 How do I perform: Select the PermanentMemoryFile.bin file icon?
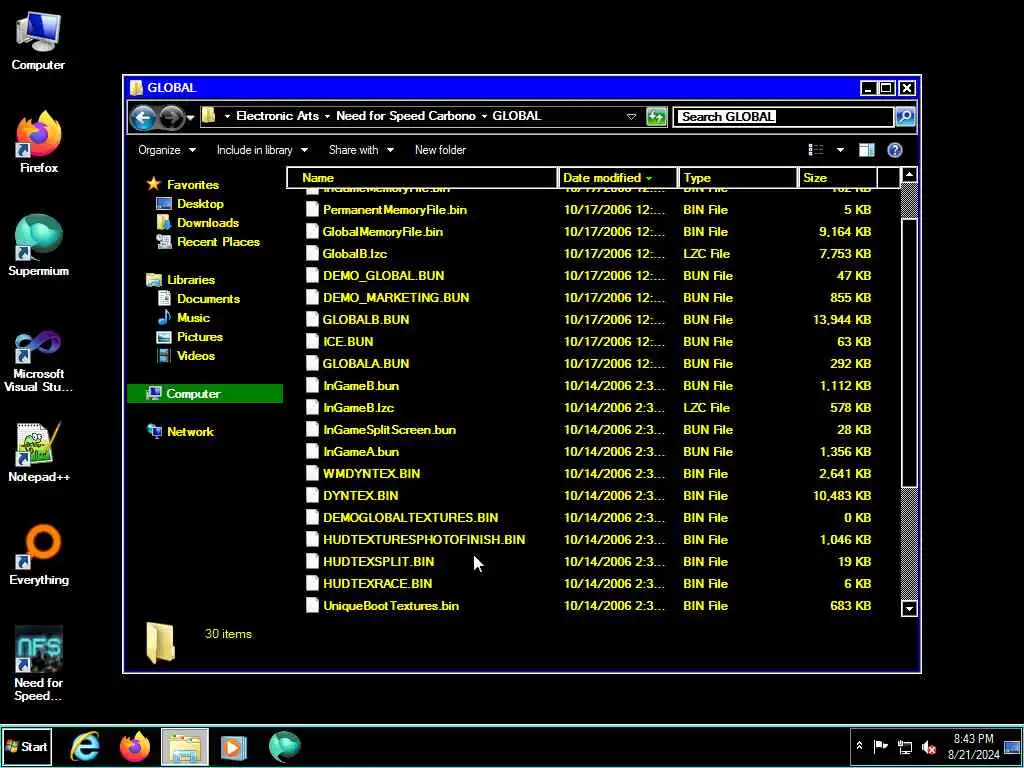312,210
